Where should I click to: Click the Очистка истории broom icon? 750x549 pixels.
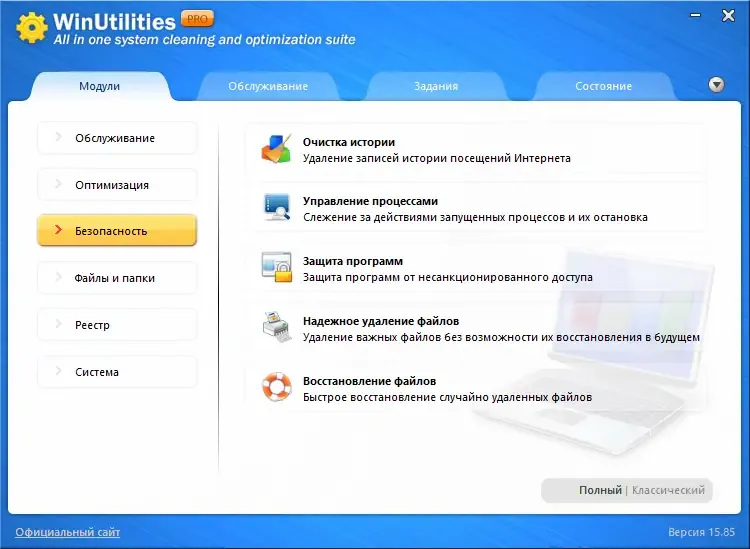(276, 149)
